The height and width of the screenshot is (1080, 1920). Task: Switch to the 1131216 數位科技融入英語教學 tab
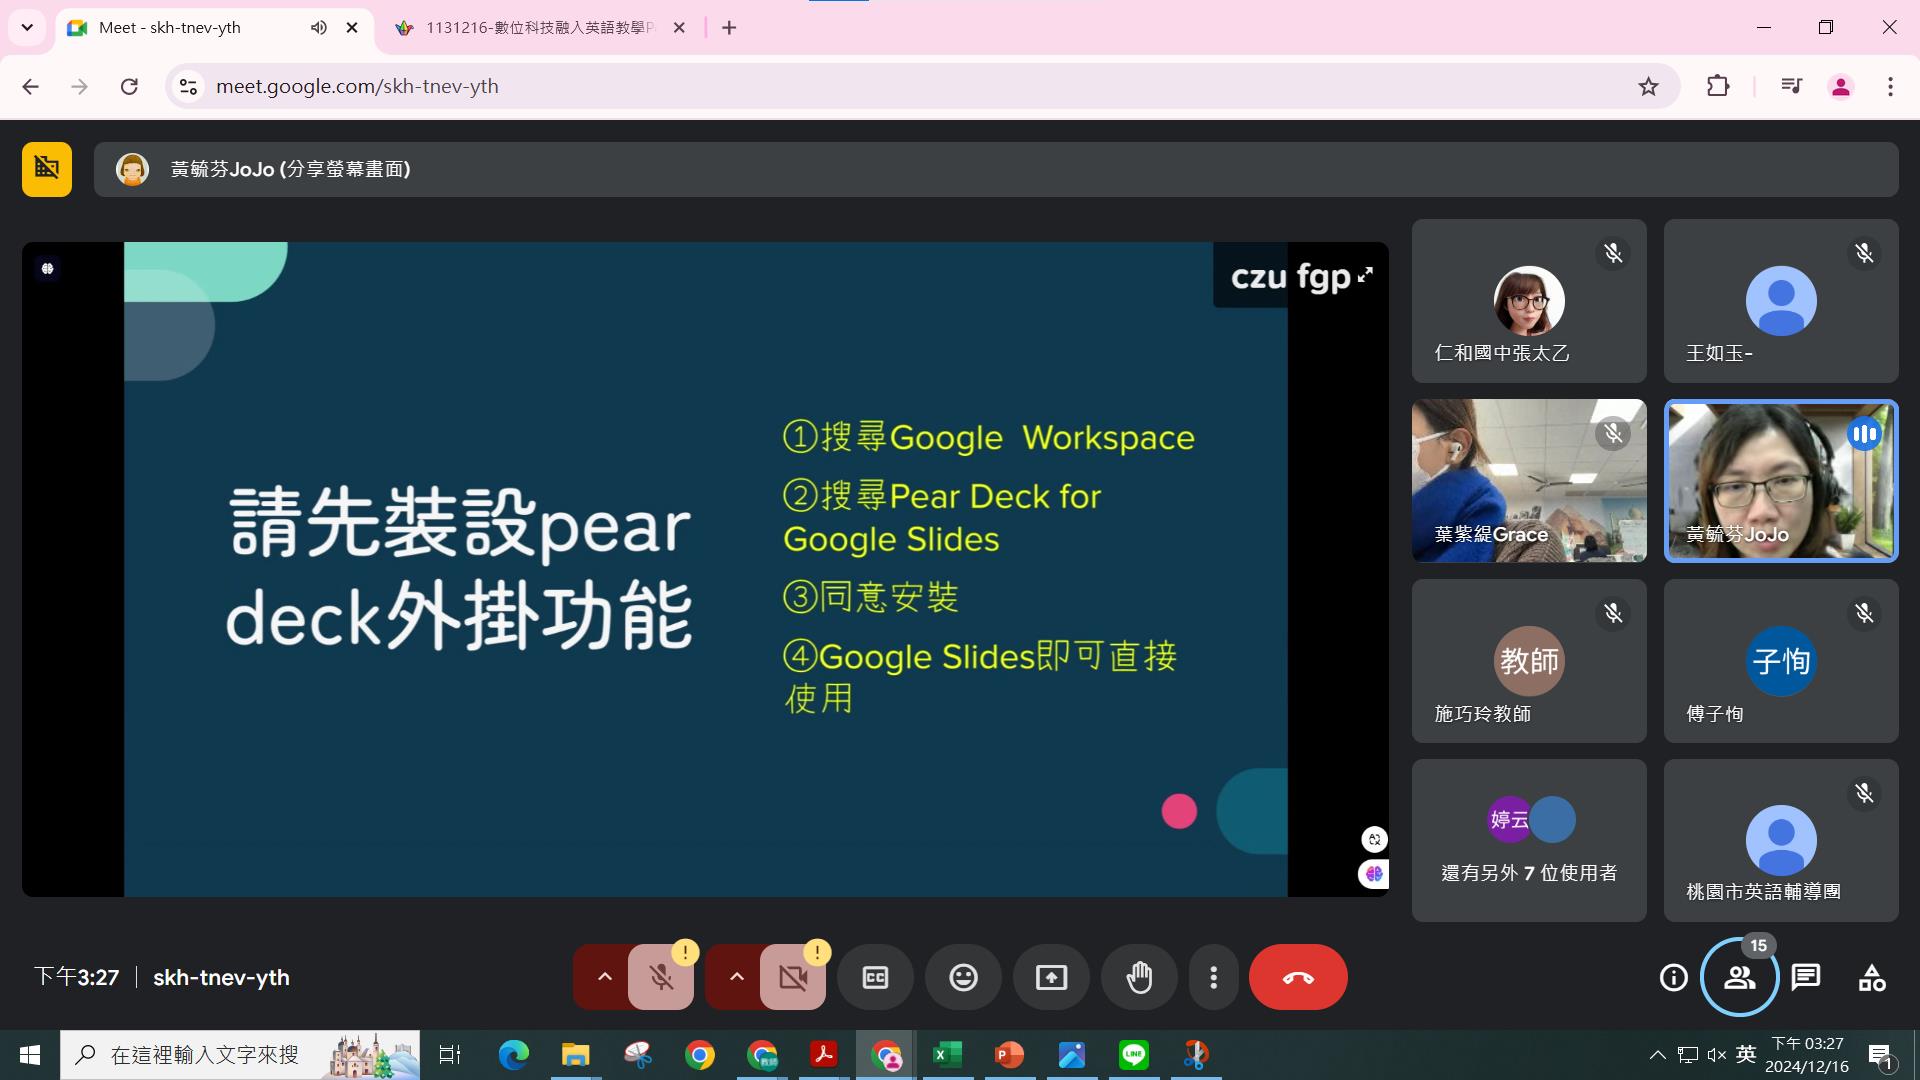pyautogui.click(x=538, y=28)
